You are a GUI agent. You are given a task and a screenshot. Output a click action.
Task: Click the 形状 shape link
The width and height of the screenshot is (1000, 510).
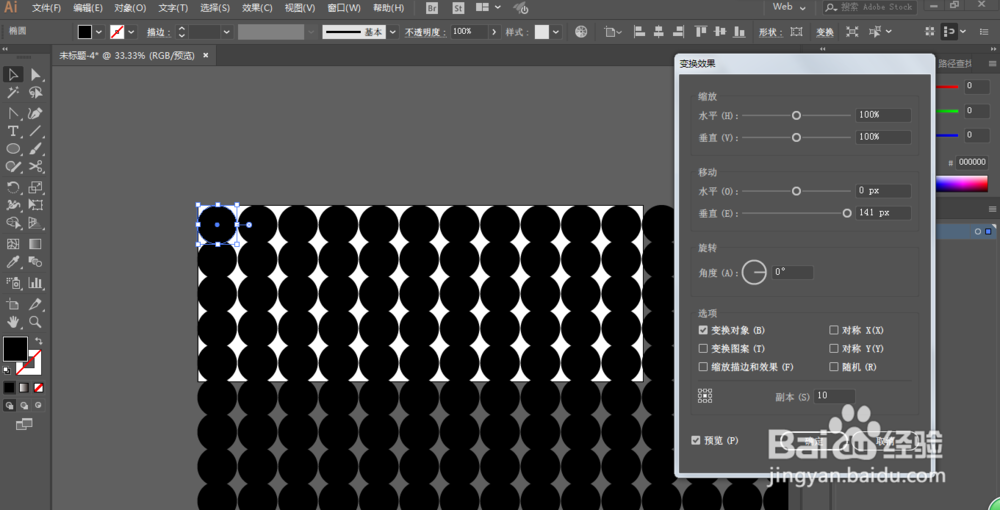point(771,32)
